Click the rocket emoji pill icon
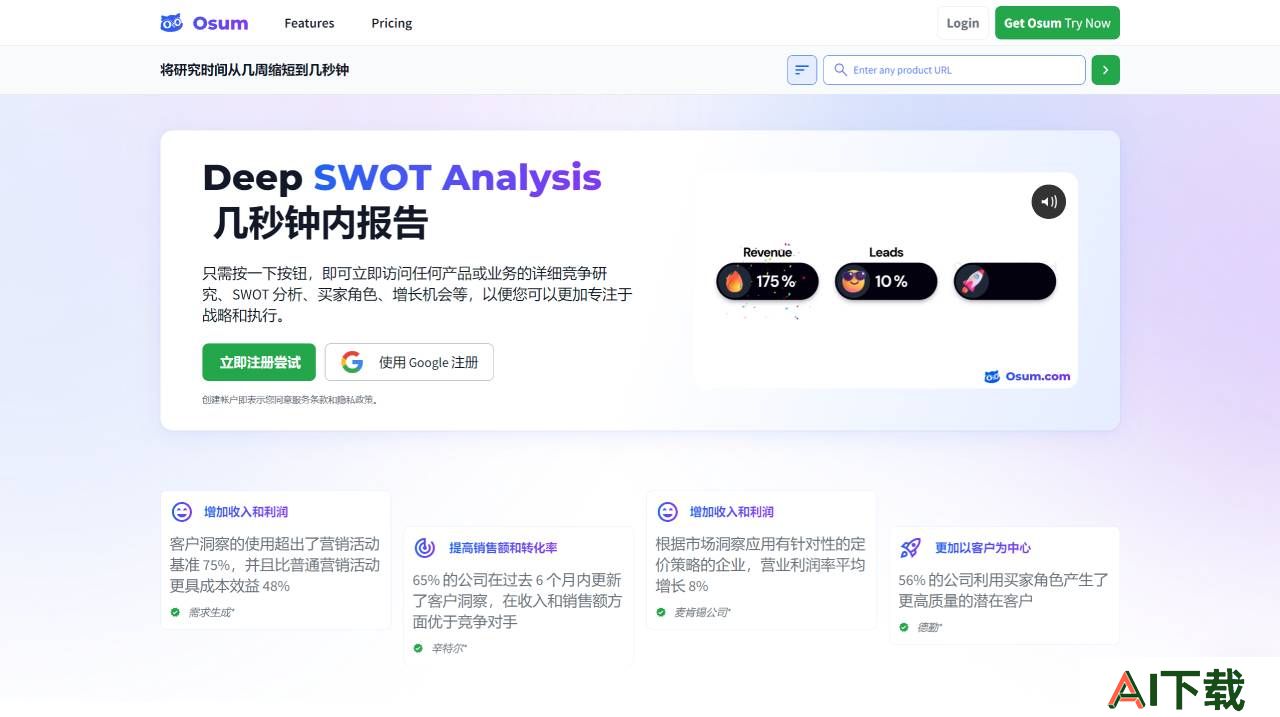Screen dimensions: 1280x717 972,282
